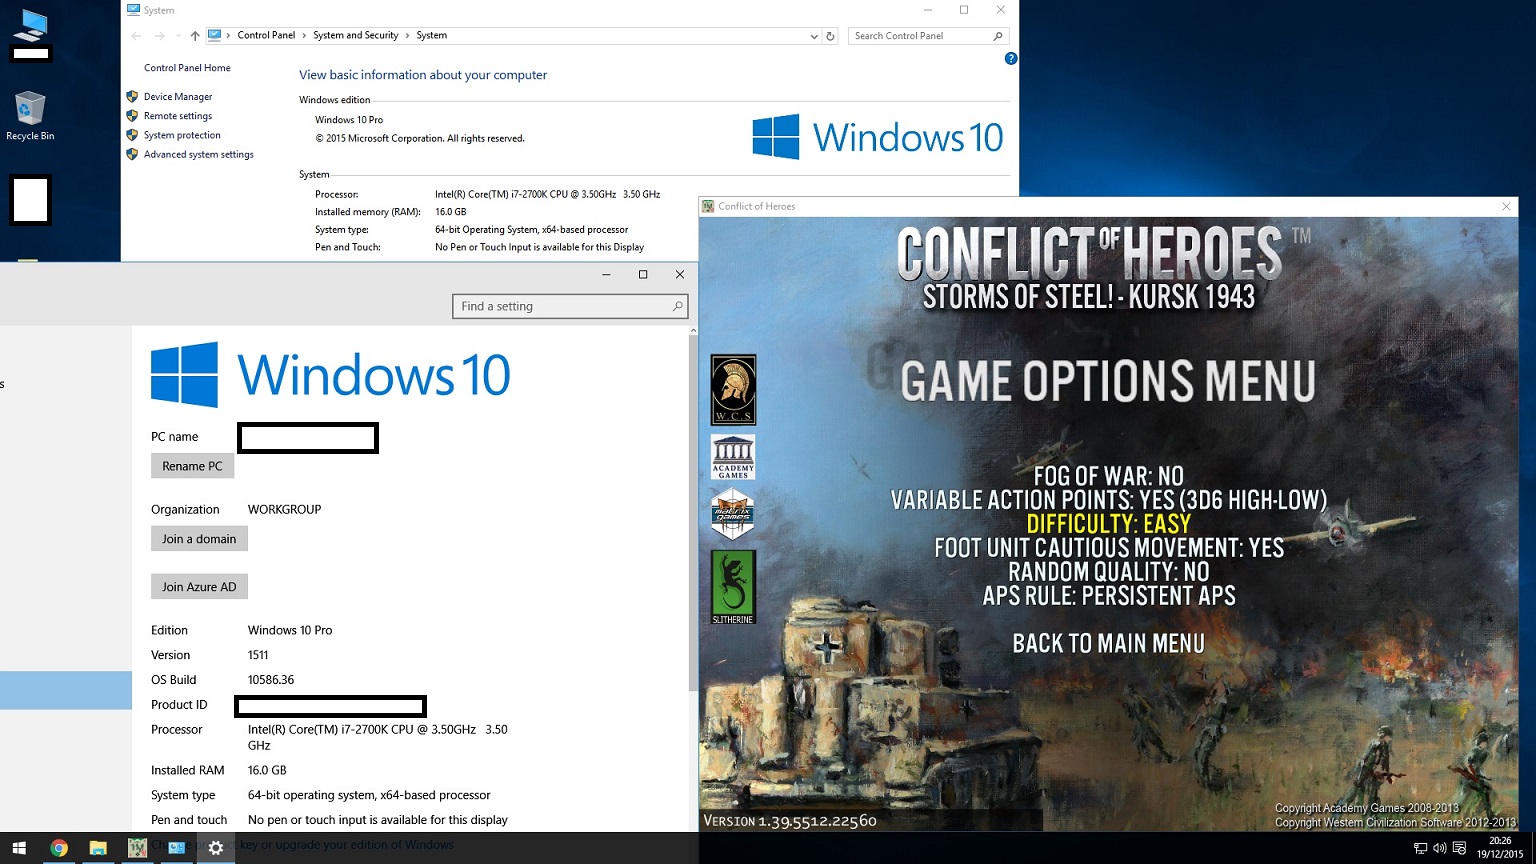The width and height of the screenshot is (1536, 864).
Task: Click the Rename PC button
Action: pyautogui.click(x=192, y=466)
